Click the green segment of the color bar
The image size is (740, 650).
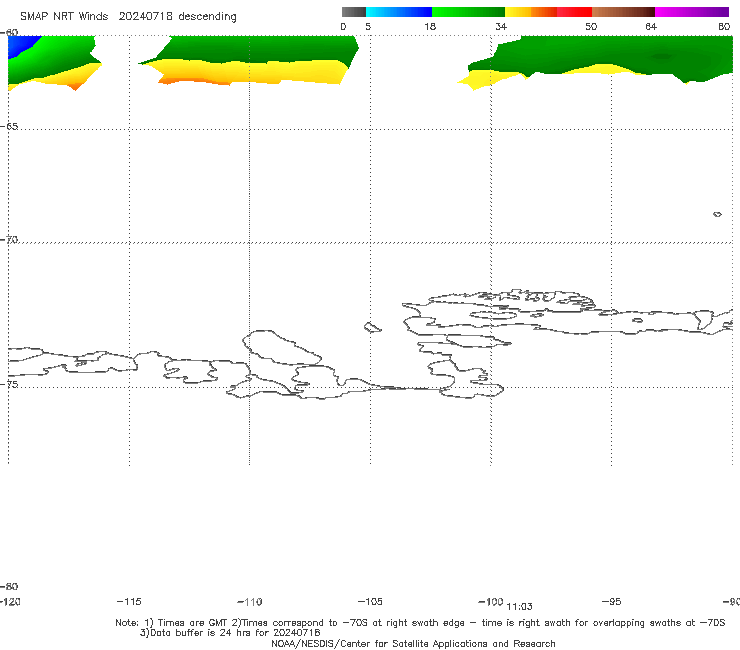[x=468, y=12]
